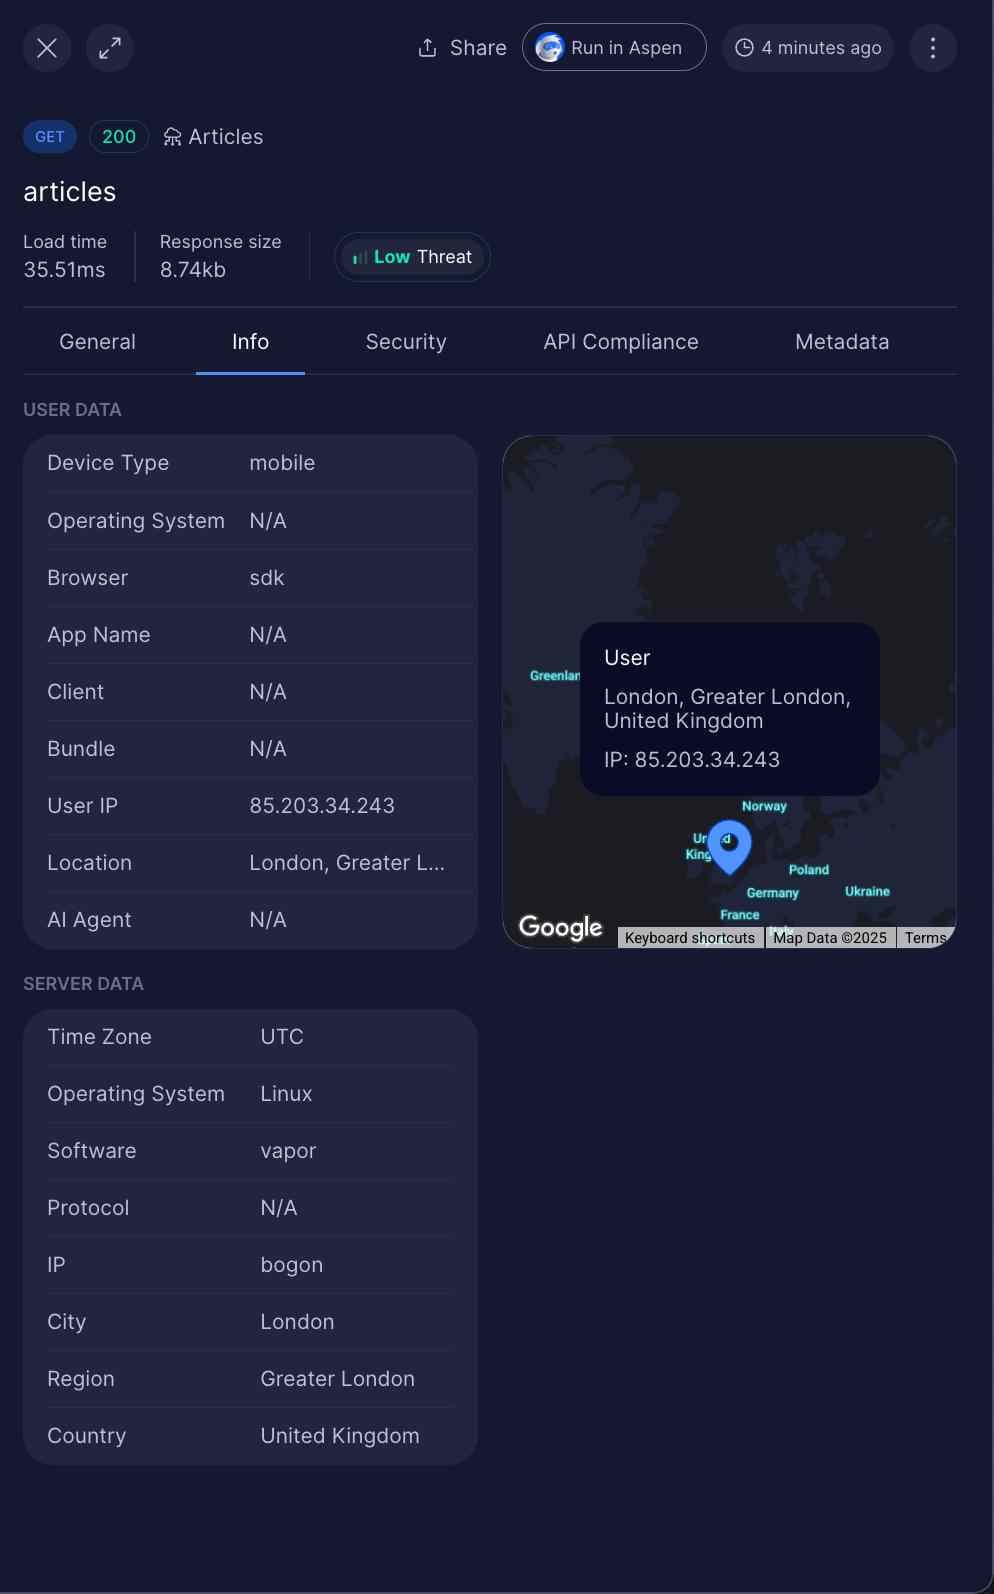Switch to the Metadata tab

[x=842, y=342]
